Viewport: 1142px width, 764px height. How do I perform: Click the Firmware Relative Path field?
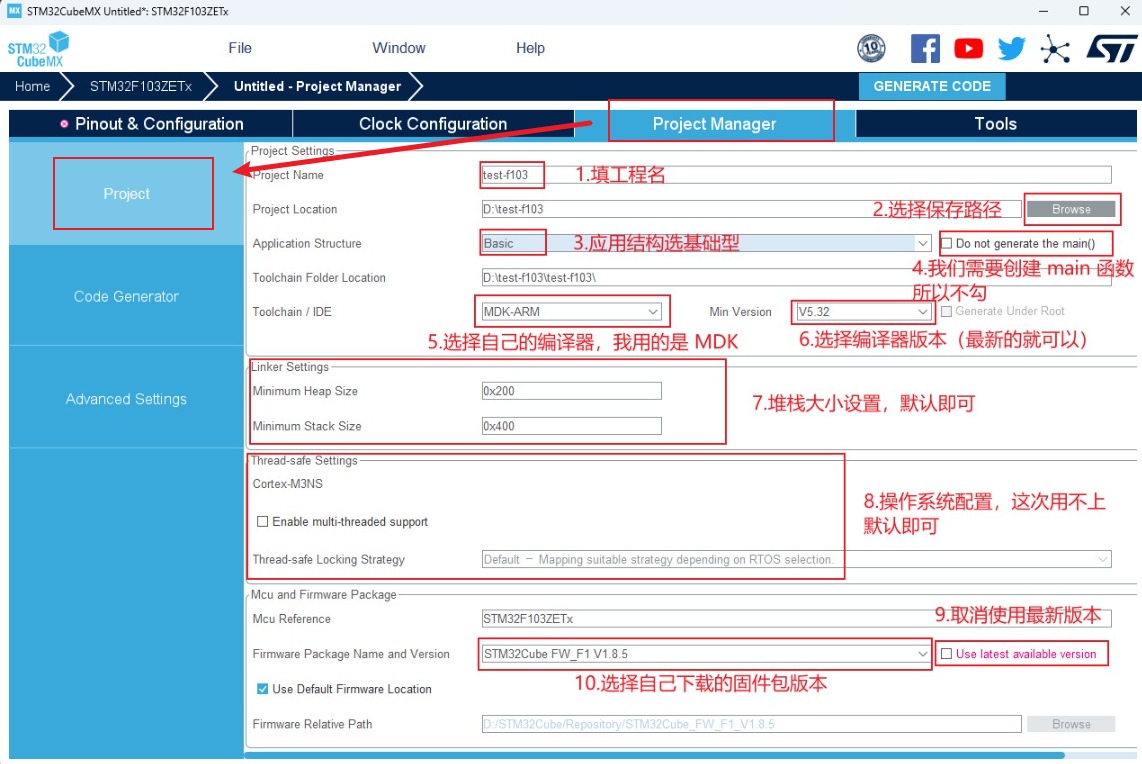pos(751,724)
